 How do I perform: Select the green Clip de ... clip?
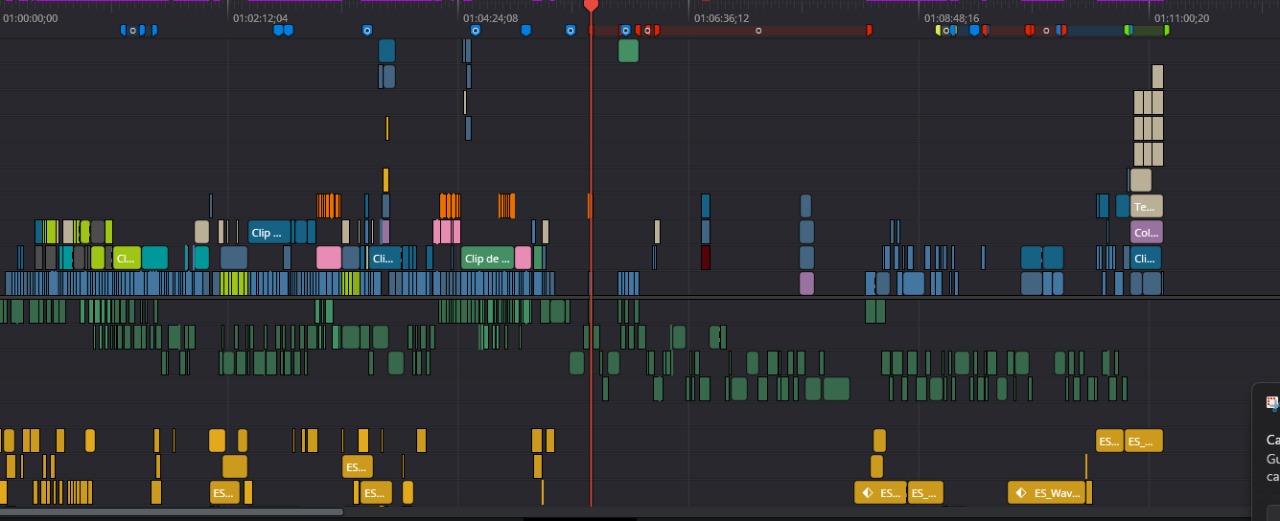coord(487,258)
